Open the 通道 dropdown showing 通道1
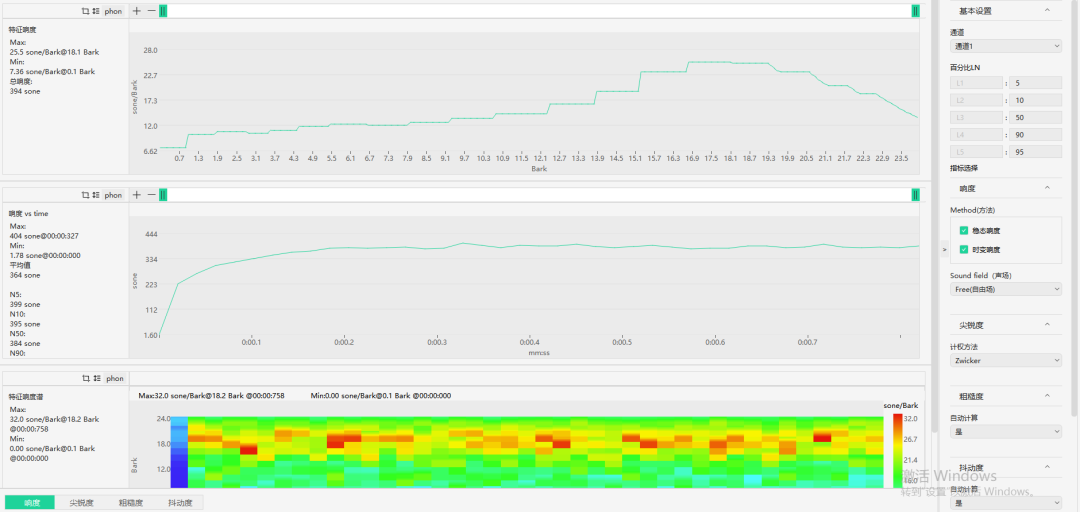Screen dimensions: 1080x512 click(1006, 46)
